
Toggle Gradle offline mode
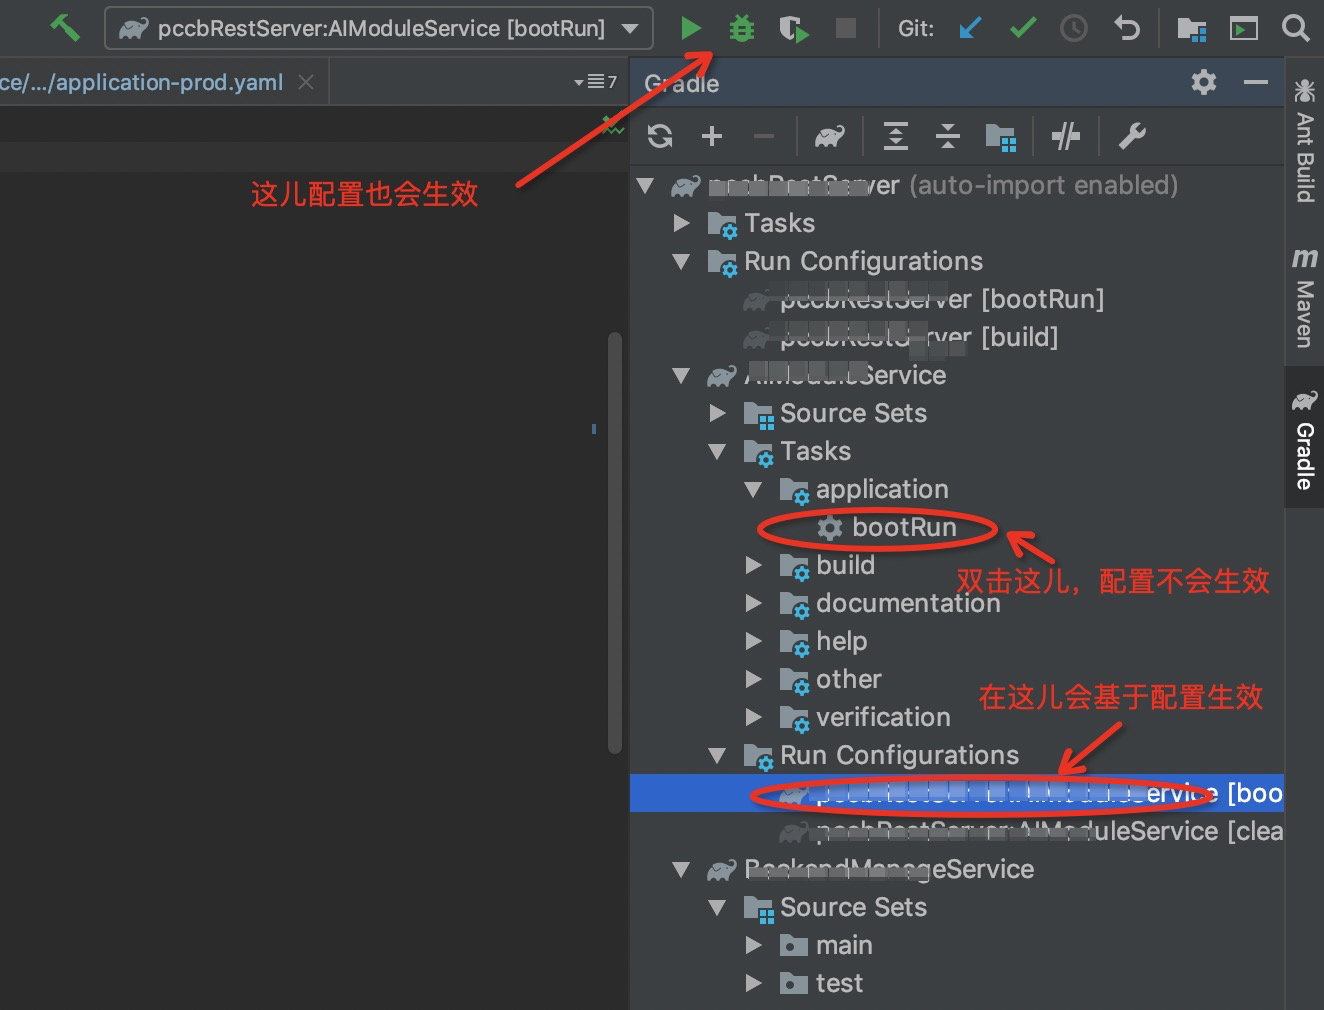pos(1066,136)
